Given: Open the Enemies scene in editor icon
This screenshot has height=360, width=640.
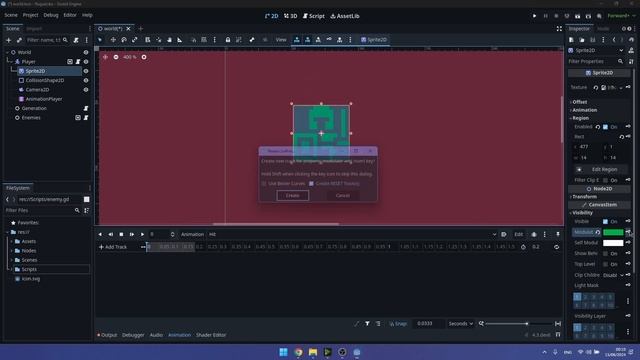Looking at the screenshot, I should pyautogui.click(x=78, y=118).
